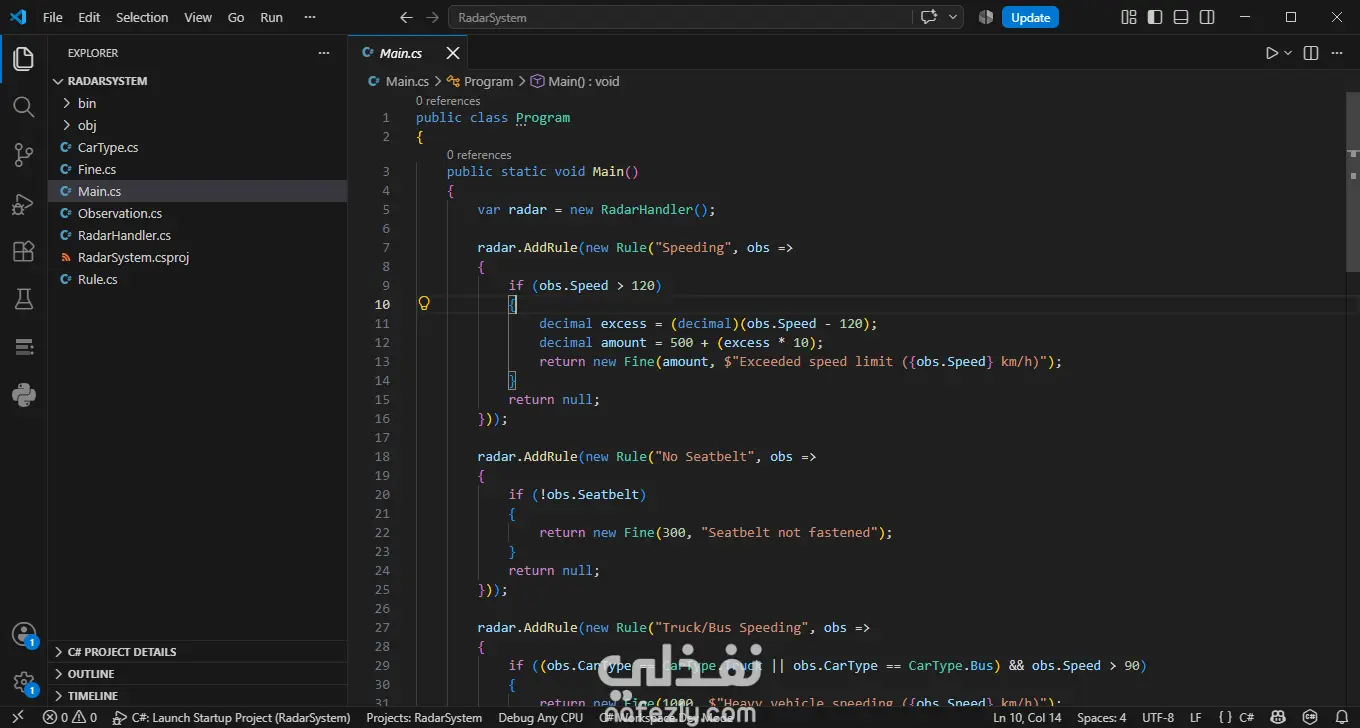The width and height of the screenshot is (1360, 728).
Task: Click Customize Layout icon
Action: (1129, 17)
